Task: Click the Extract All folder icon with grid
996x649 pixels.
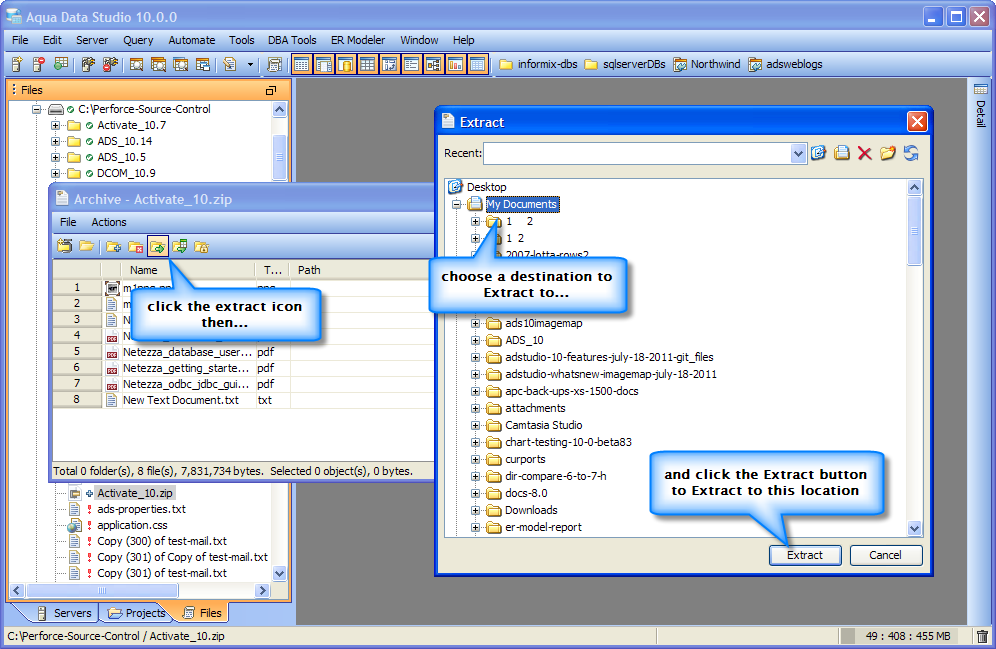Action: (x=180, y=246)
